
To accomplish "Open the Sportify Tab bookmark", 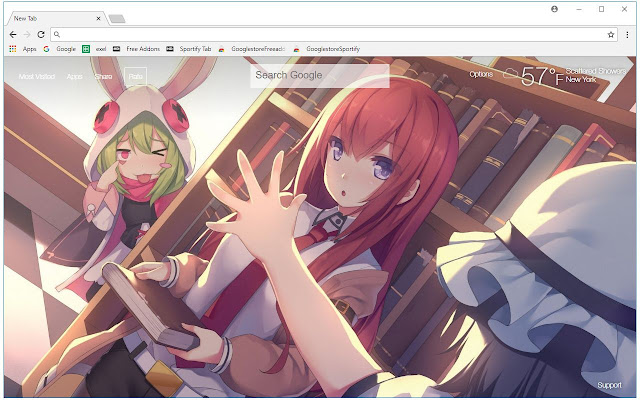I will click(x=189, y=49).
